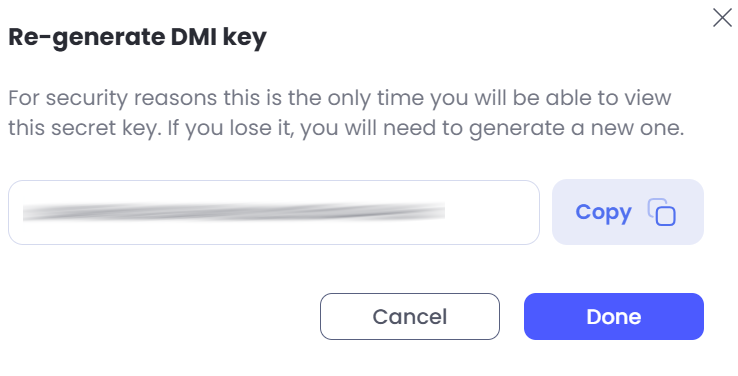
Task: Click the start of the blurred key
Action: tap(27, 213)
